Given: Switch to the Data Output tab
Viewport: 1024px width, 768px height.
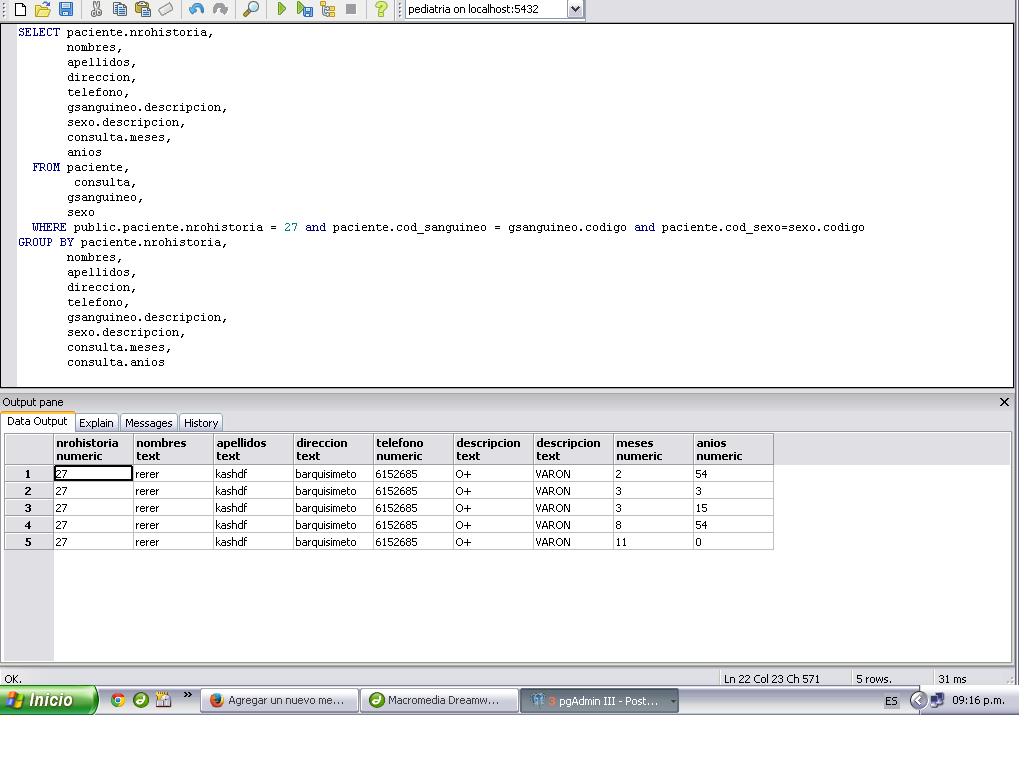Looking at the screenshot, I should tap(37, 422).
